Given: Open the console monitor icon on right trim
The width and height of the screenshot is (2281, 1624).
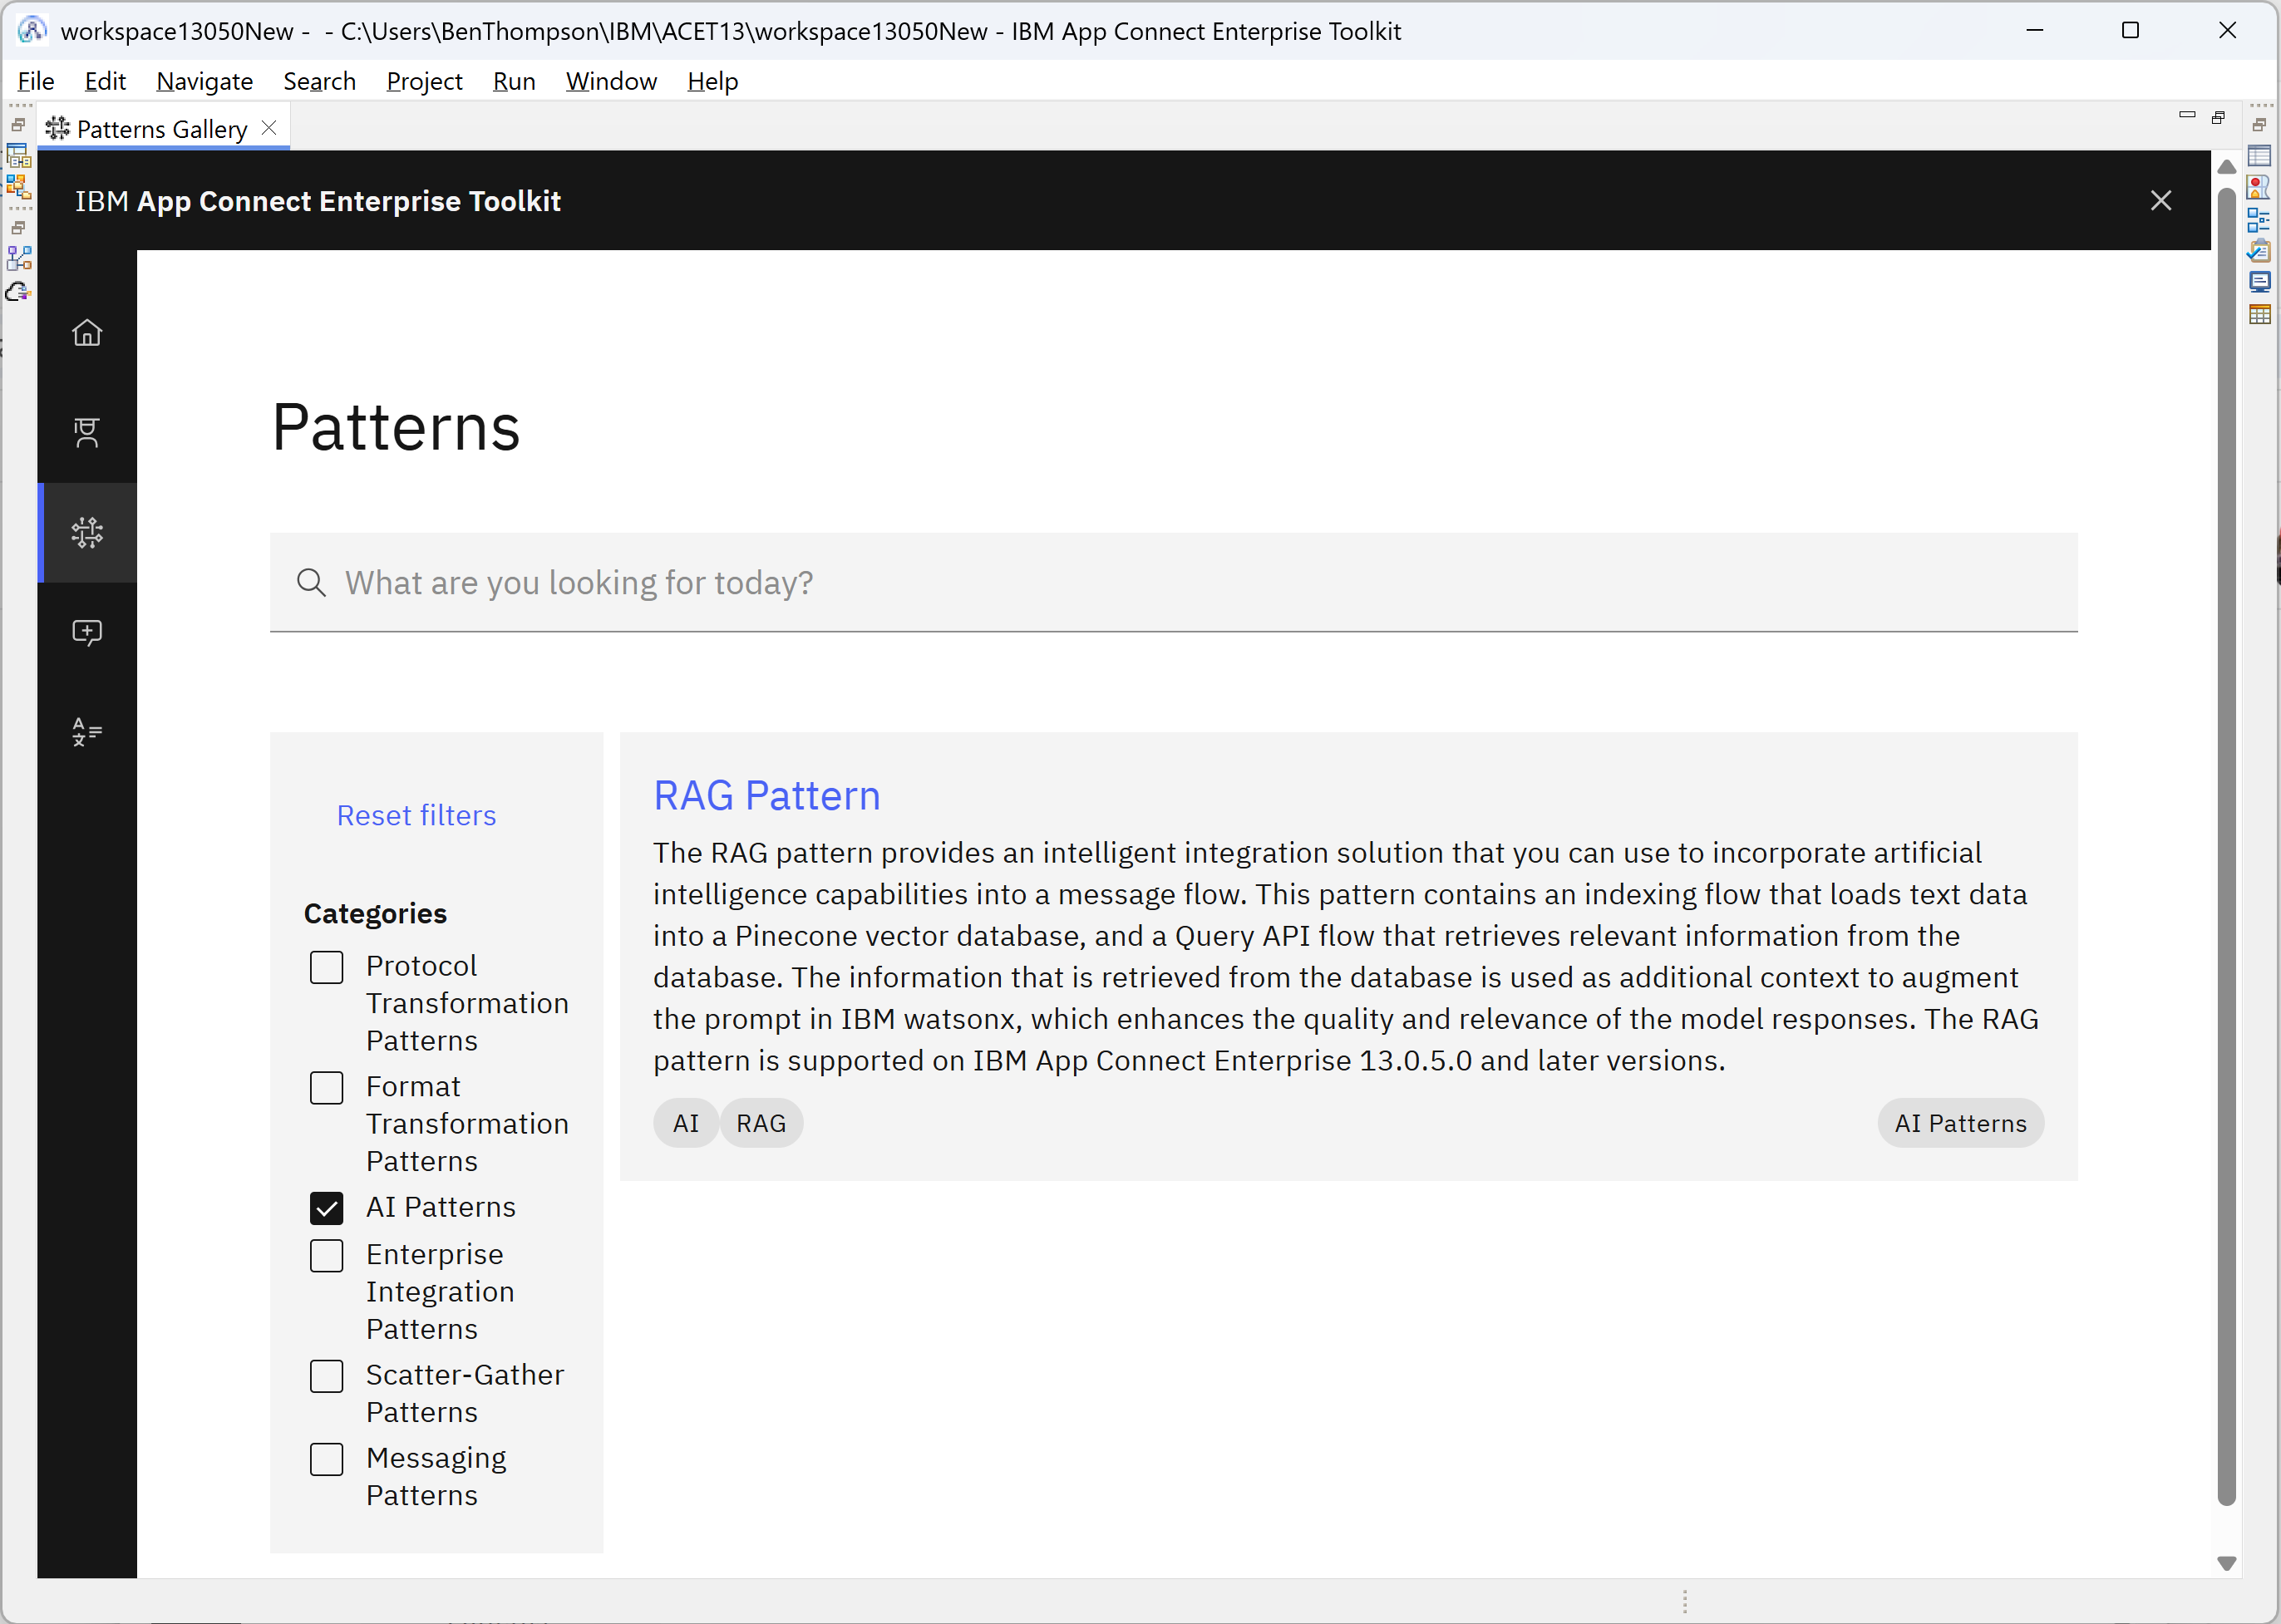Looking at the screenshot, I should pyautogui.click(x=2259, y=282).
